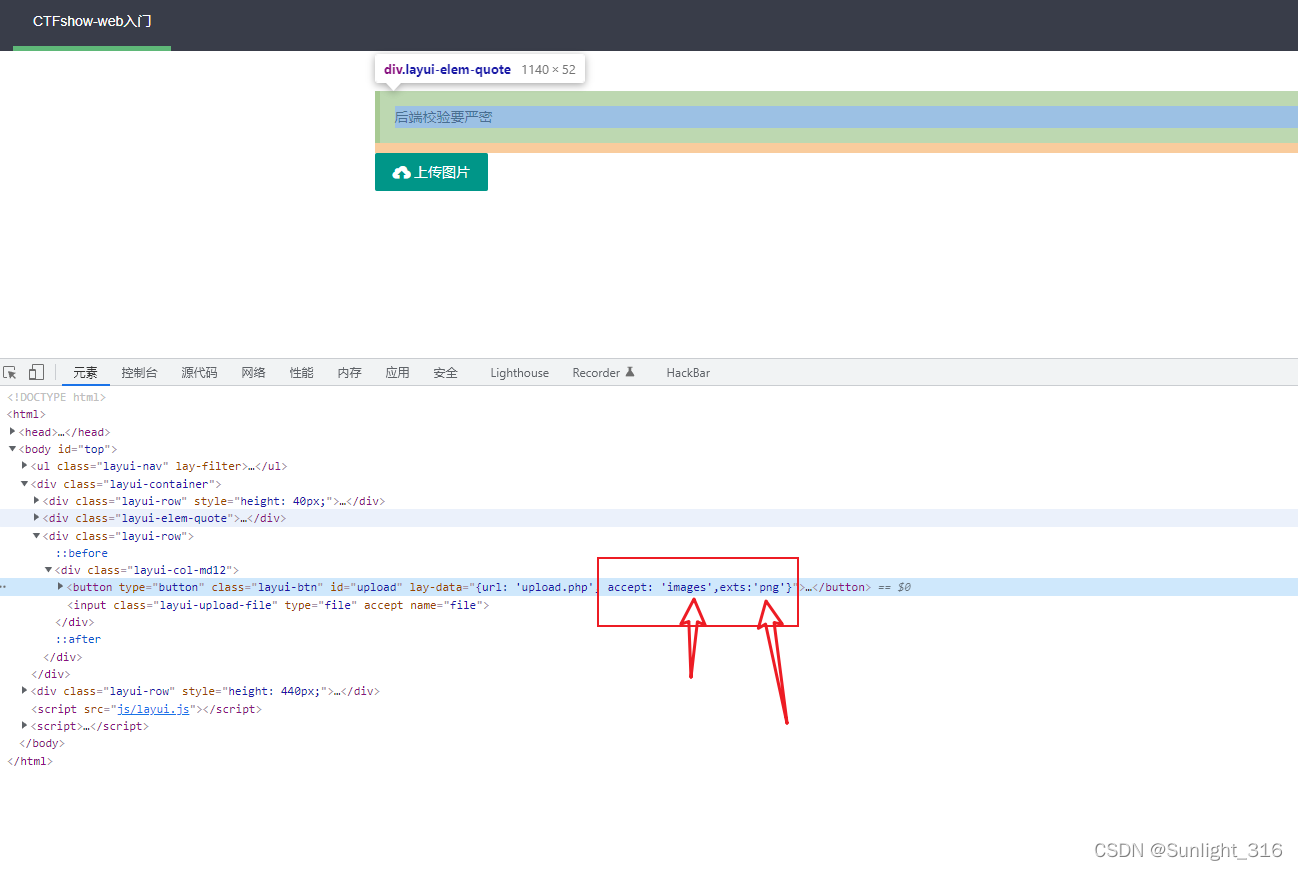Click the ellipsis beside the button row
Screen dimensions: 1298x870
4,587
